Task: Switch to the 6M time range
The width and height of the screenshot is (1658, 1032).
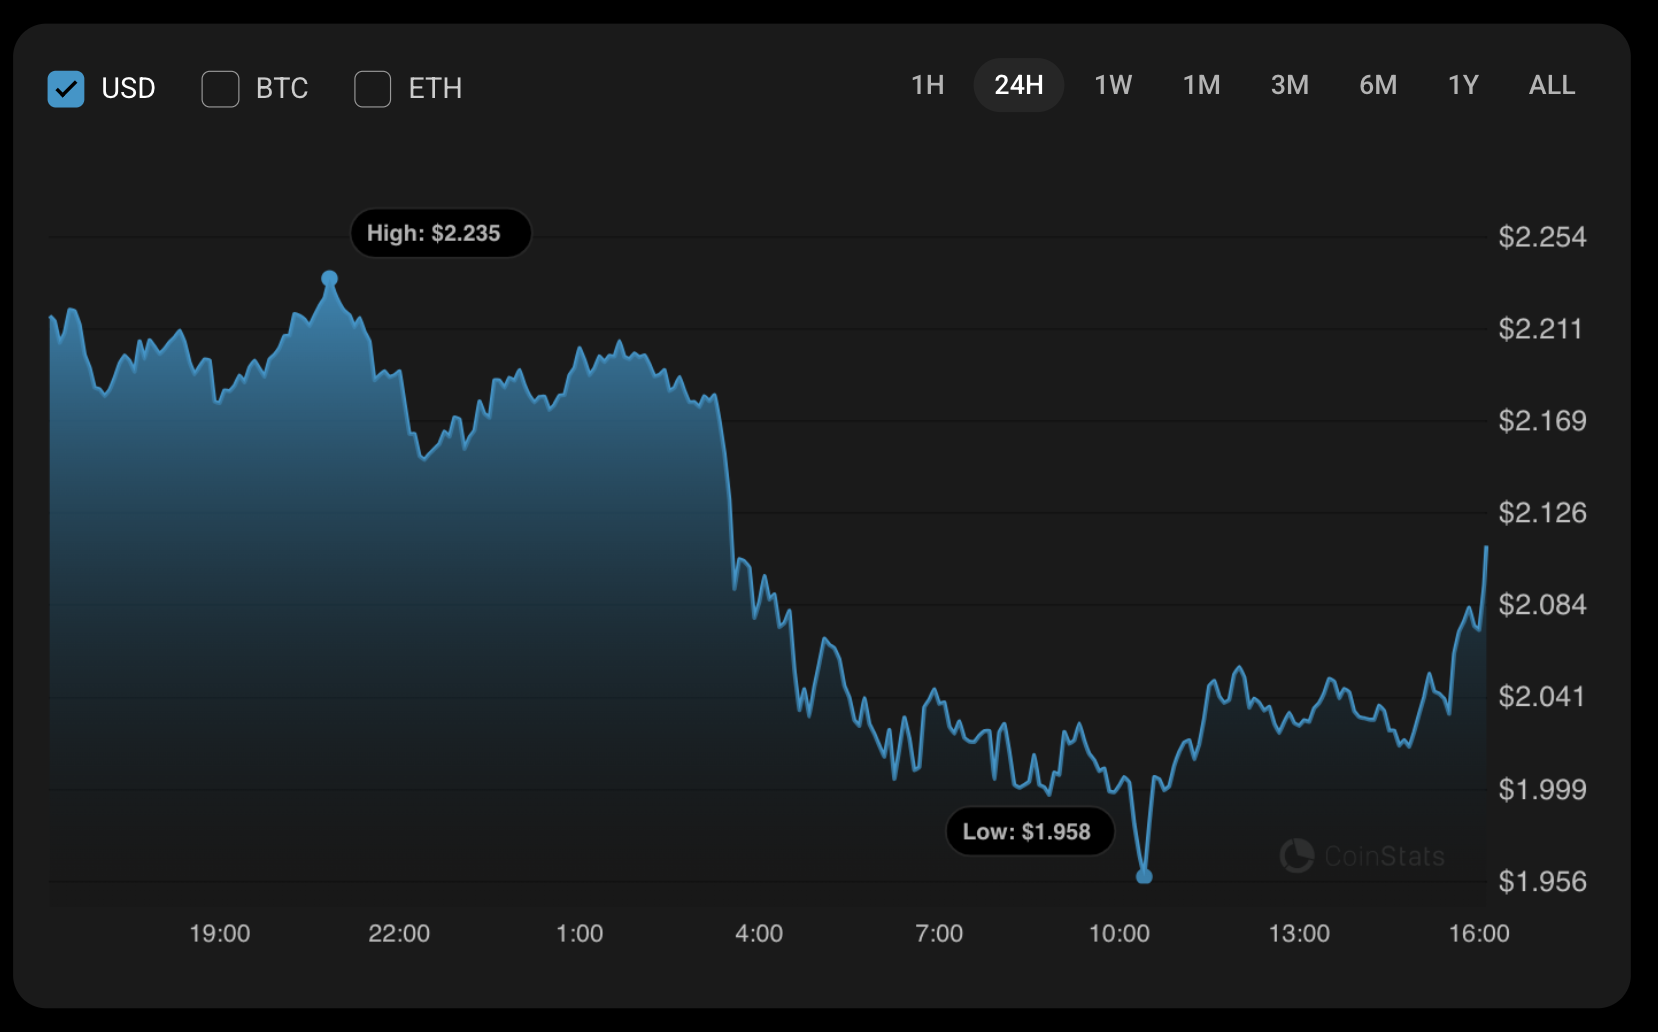Action: pos(1377,85)
